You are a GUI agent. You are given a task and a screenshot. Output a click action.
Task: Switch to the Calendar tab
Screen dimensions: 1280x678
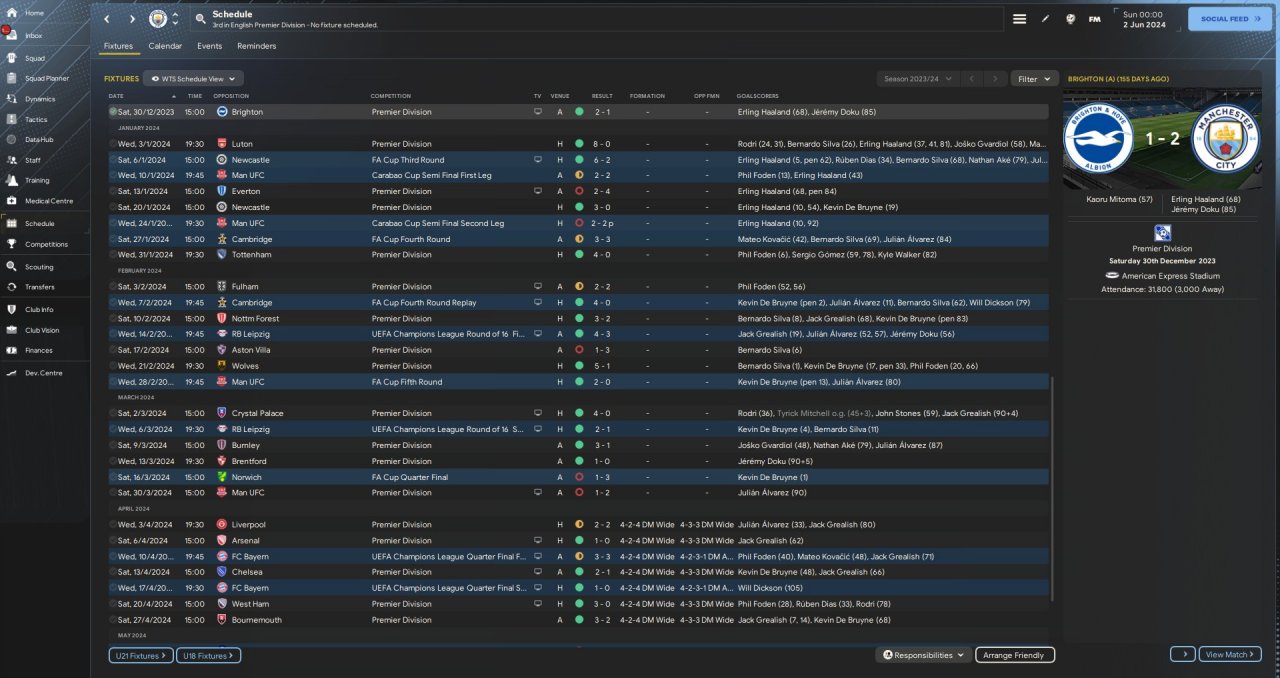point(165,46)
